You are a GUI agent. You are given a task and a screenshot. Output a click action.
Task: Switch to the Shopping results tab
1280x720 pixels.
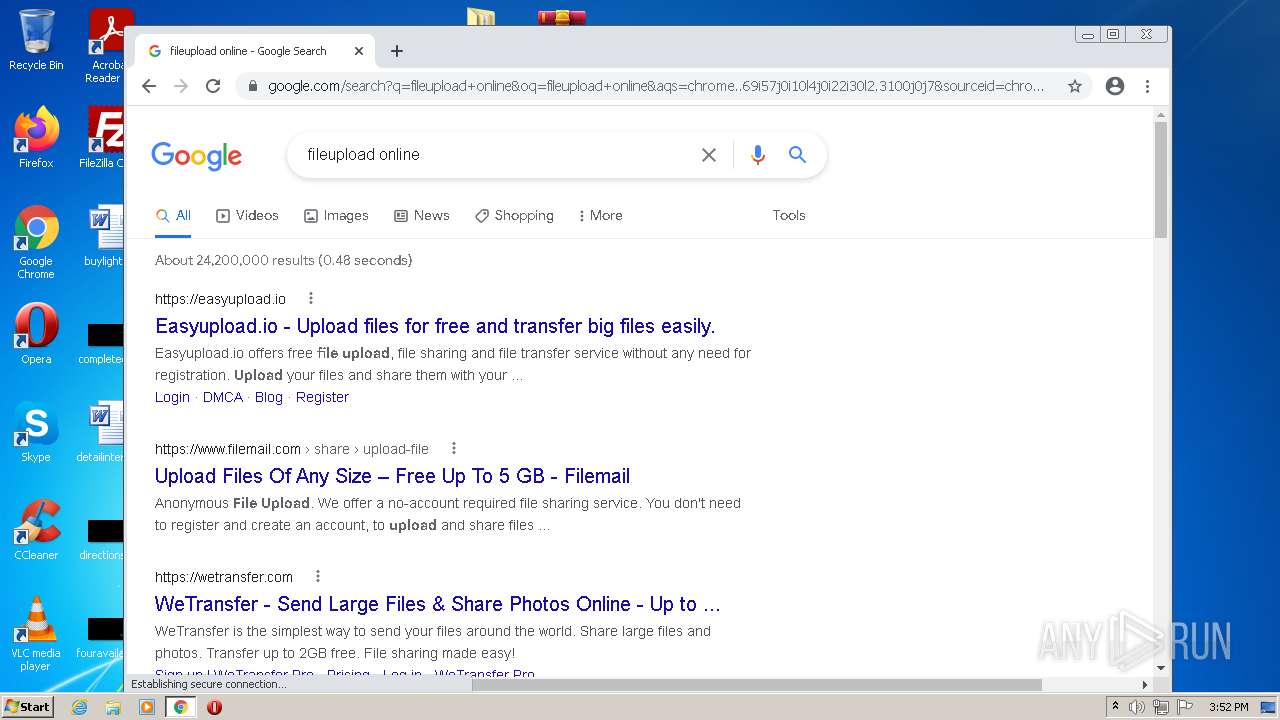pos(514,215)
